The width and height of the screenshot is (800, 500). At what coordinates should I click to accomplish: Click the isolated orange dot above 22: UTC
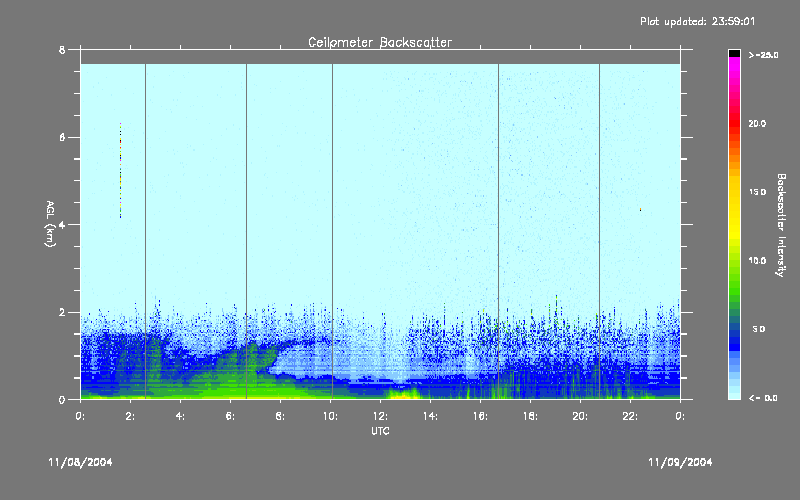tap(640, 209)
